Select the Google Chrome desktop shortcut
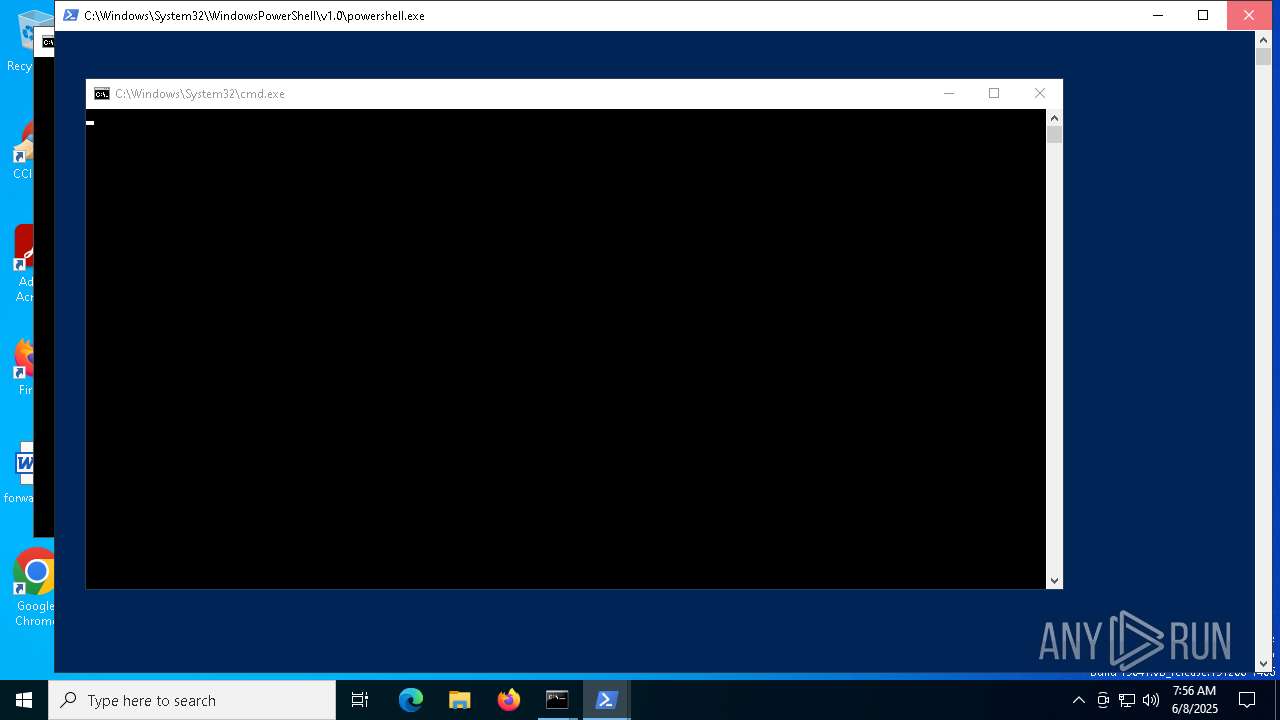 (x=34, y=588)
